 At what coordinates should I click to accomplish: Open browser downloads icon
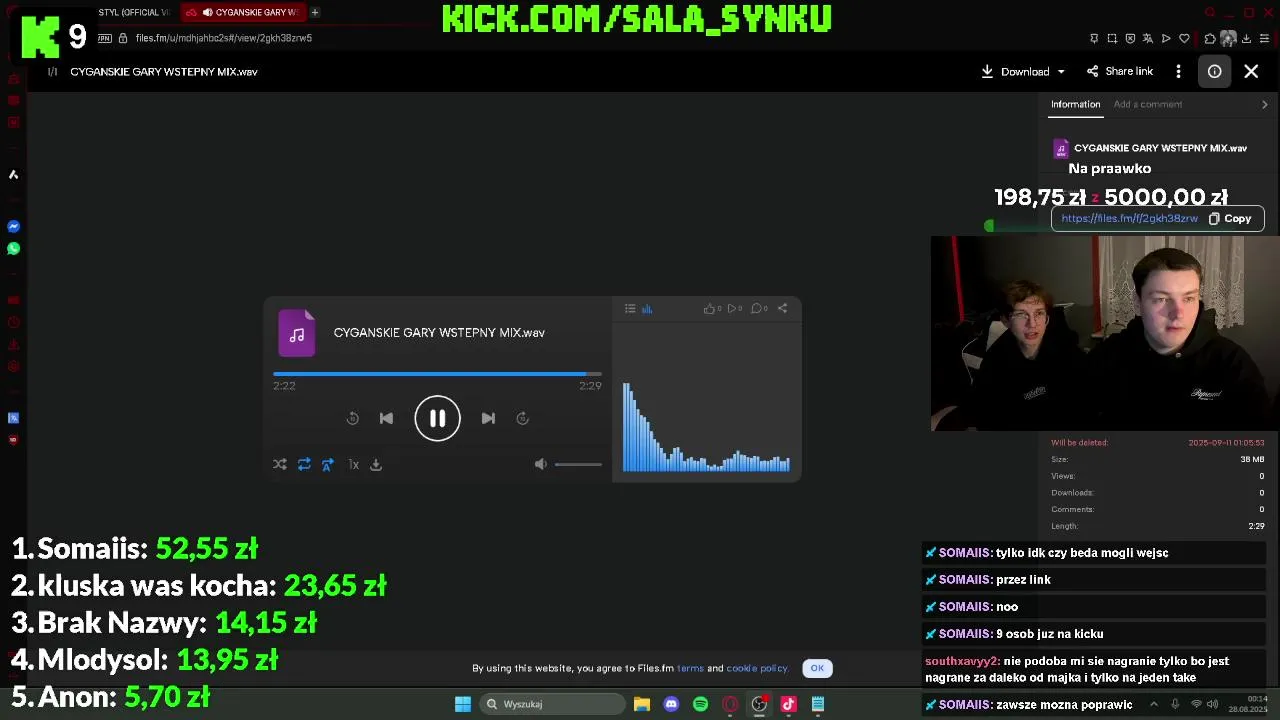[x=1246, y=38]
